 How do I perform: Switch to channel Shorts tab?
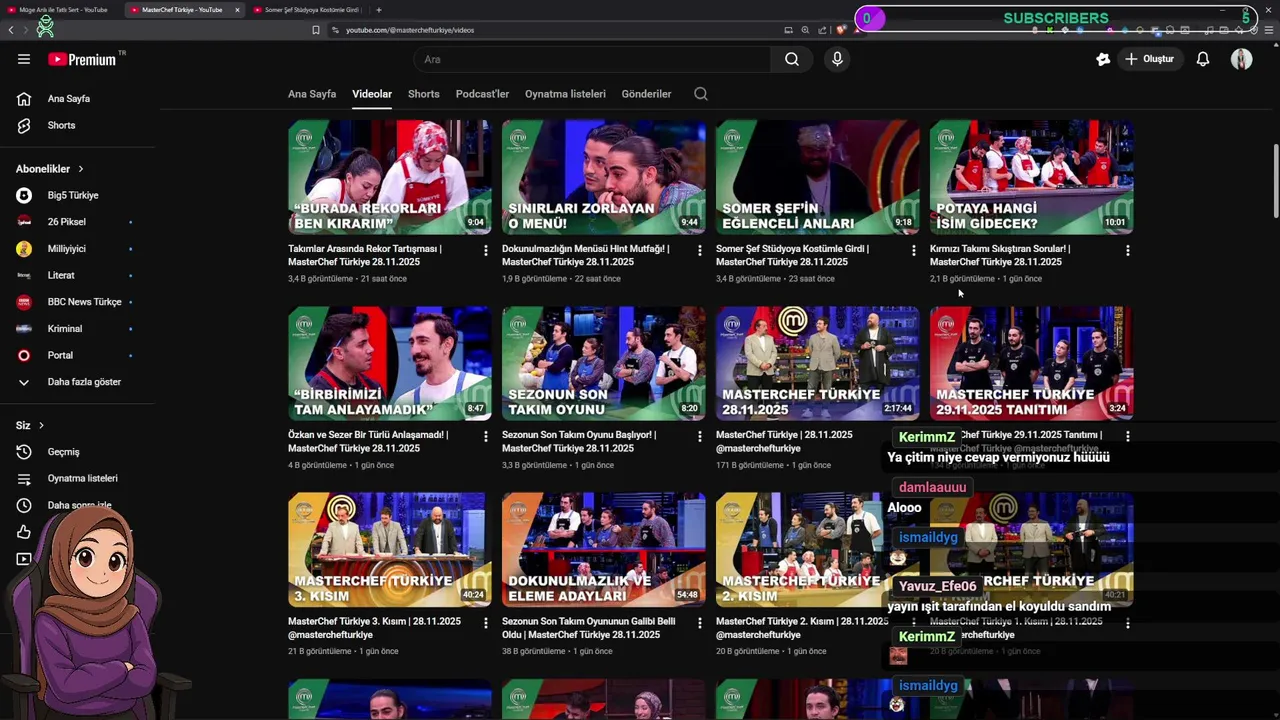424,94
